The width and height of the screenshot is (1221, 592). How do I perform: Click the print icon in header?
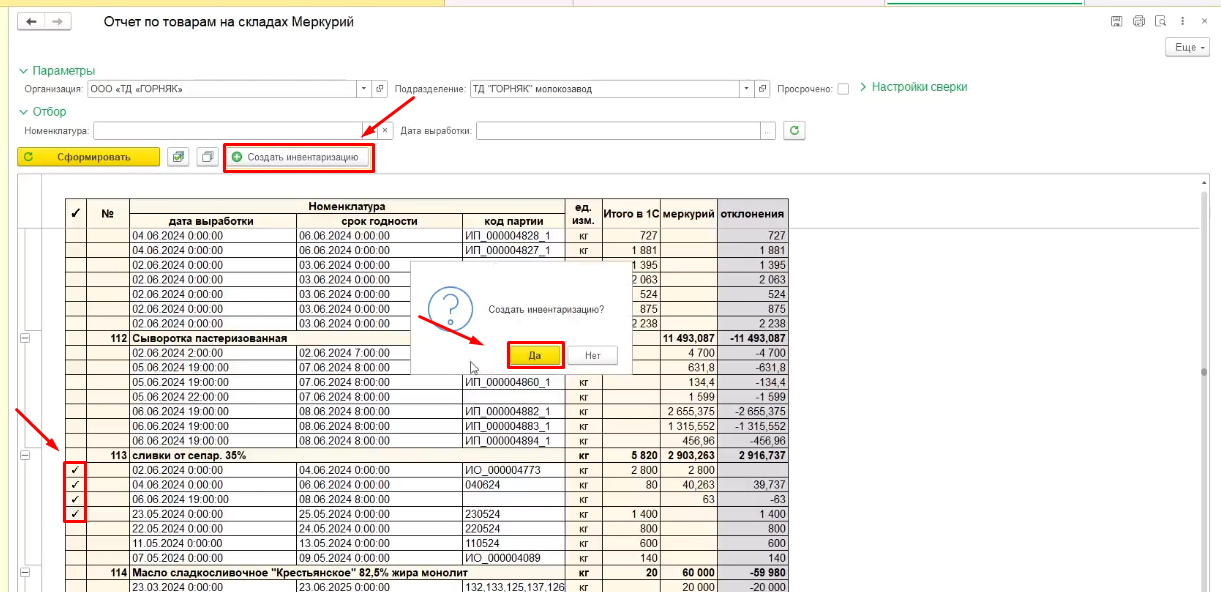point(1139,21)
